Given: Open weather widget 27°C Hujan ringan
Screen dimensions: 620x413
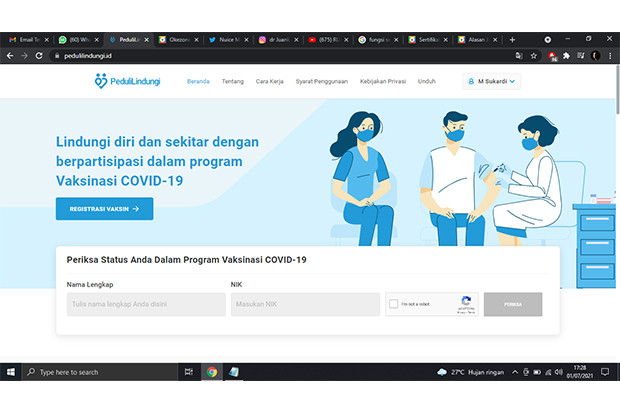Looking at the screenshot, I should pos(471,372).
